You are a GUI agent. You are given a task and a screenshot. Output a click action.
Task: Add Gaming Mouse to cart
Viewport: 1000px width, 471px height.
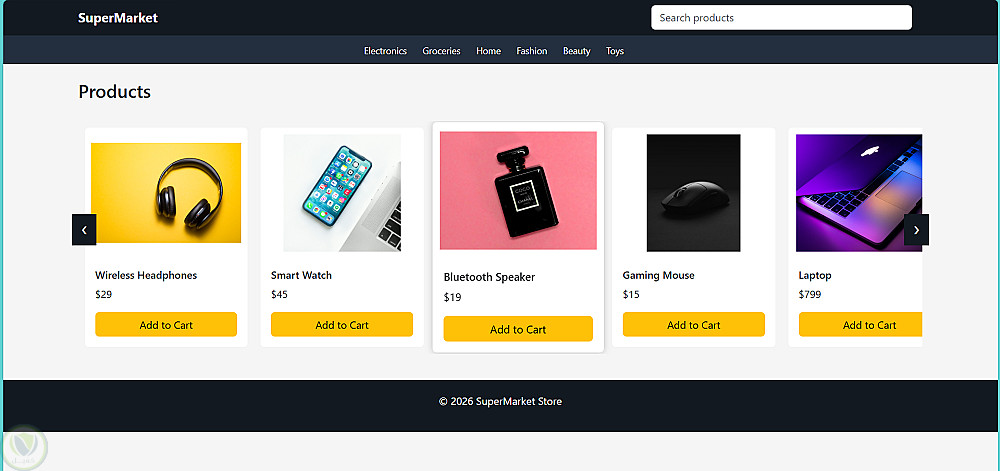[693, 325]
